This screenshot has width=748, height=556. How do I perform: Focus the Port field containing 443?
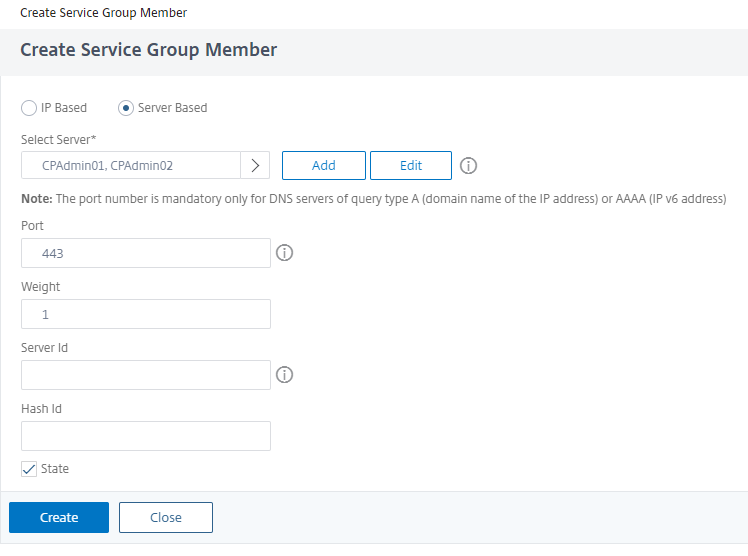coord(146,254)
